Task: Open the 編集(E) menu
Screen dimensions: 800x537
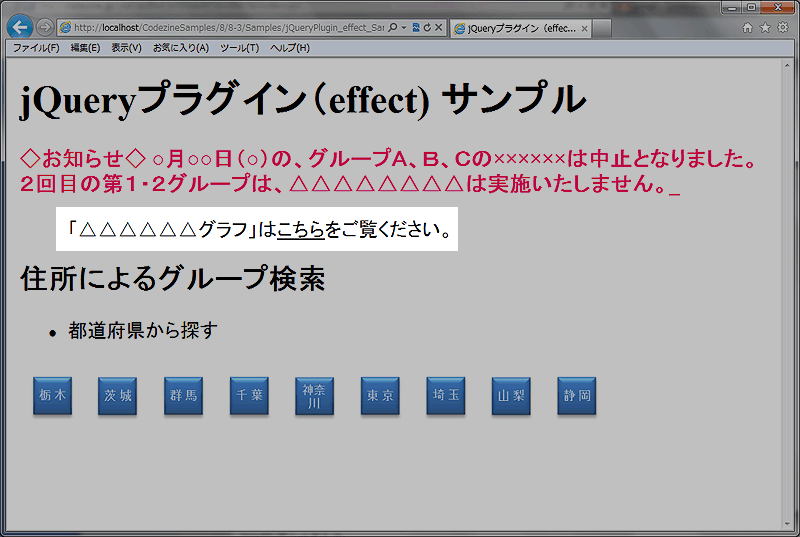Action: tap(85, 48)
